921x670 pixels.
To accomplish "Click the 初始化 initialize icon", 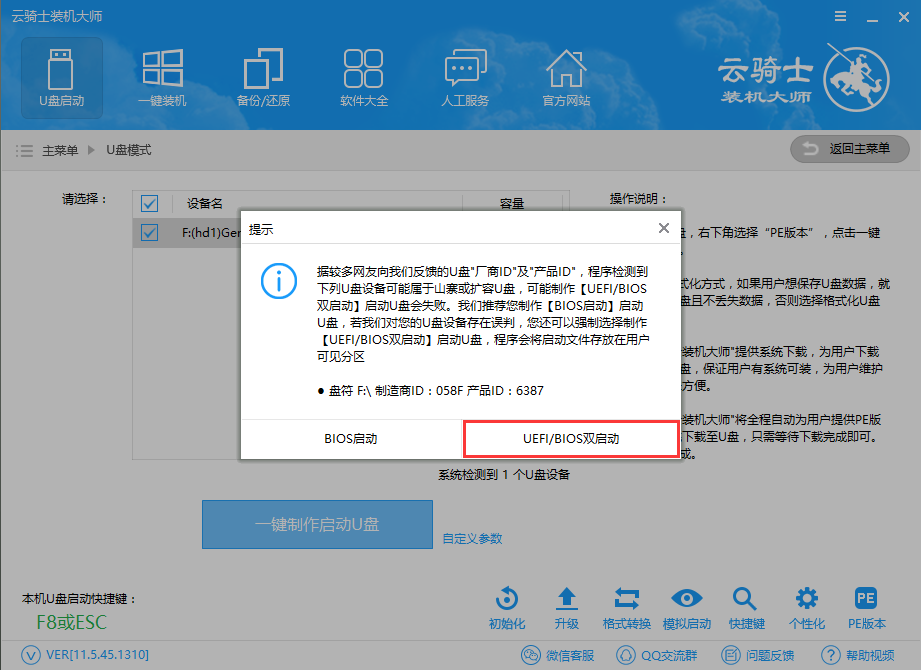I will point(505,606).
